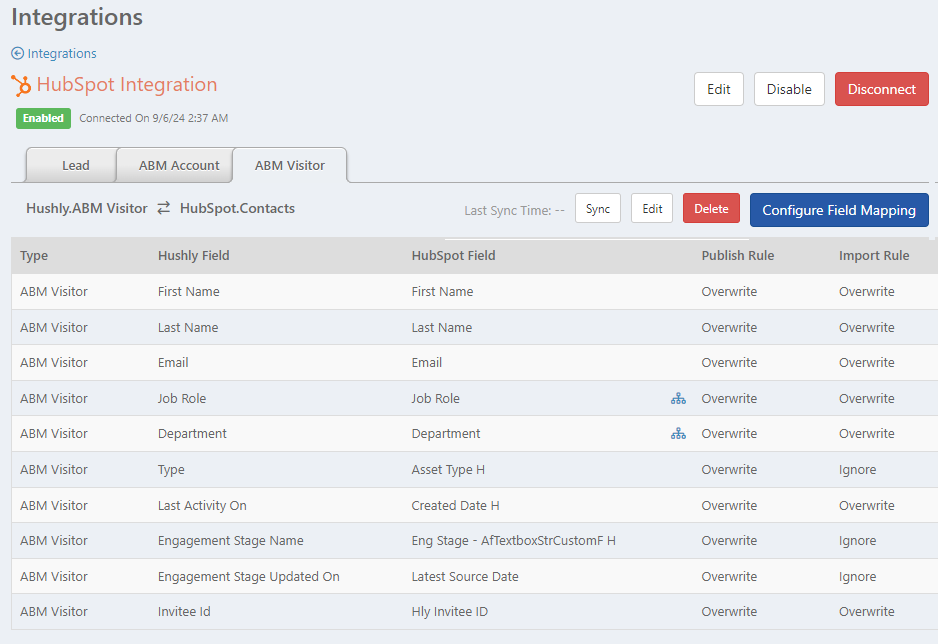
Task: Click Ignore in Engagement Stage Updated On row
Action: pyautogui.click(x=857, y=576)
